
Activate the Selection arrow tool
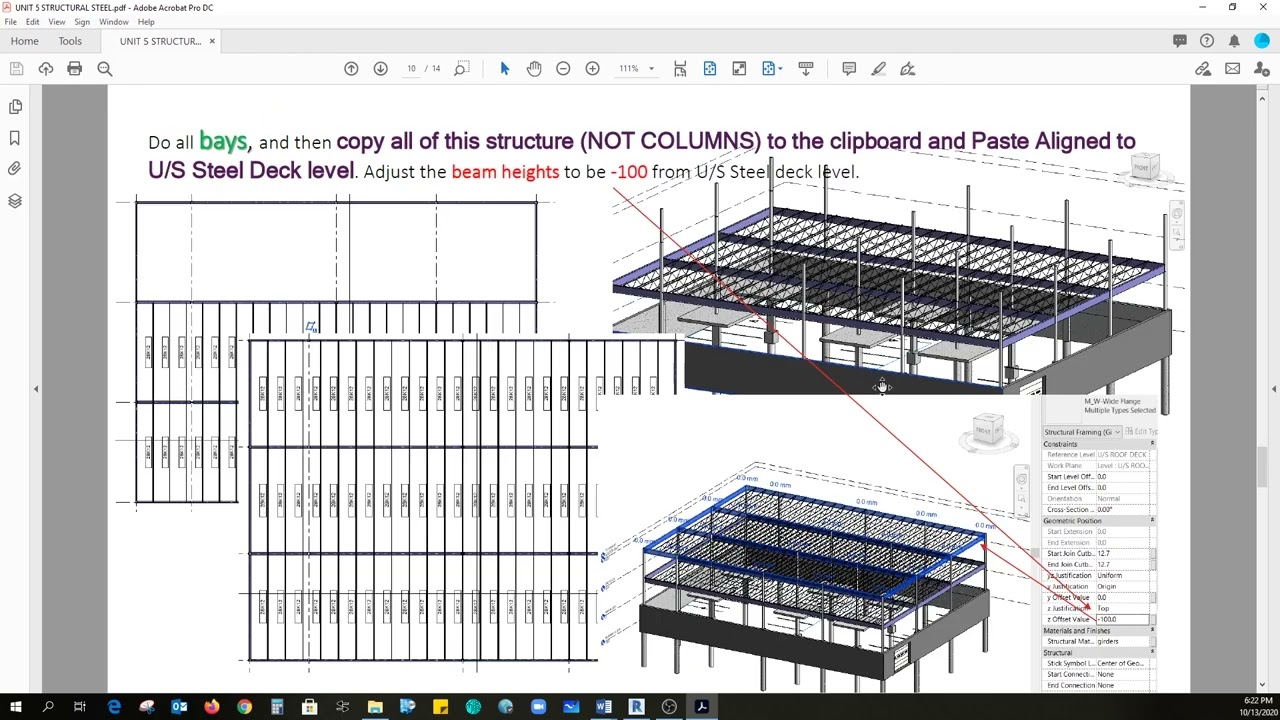click(504, 68)
